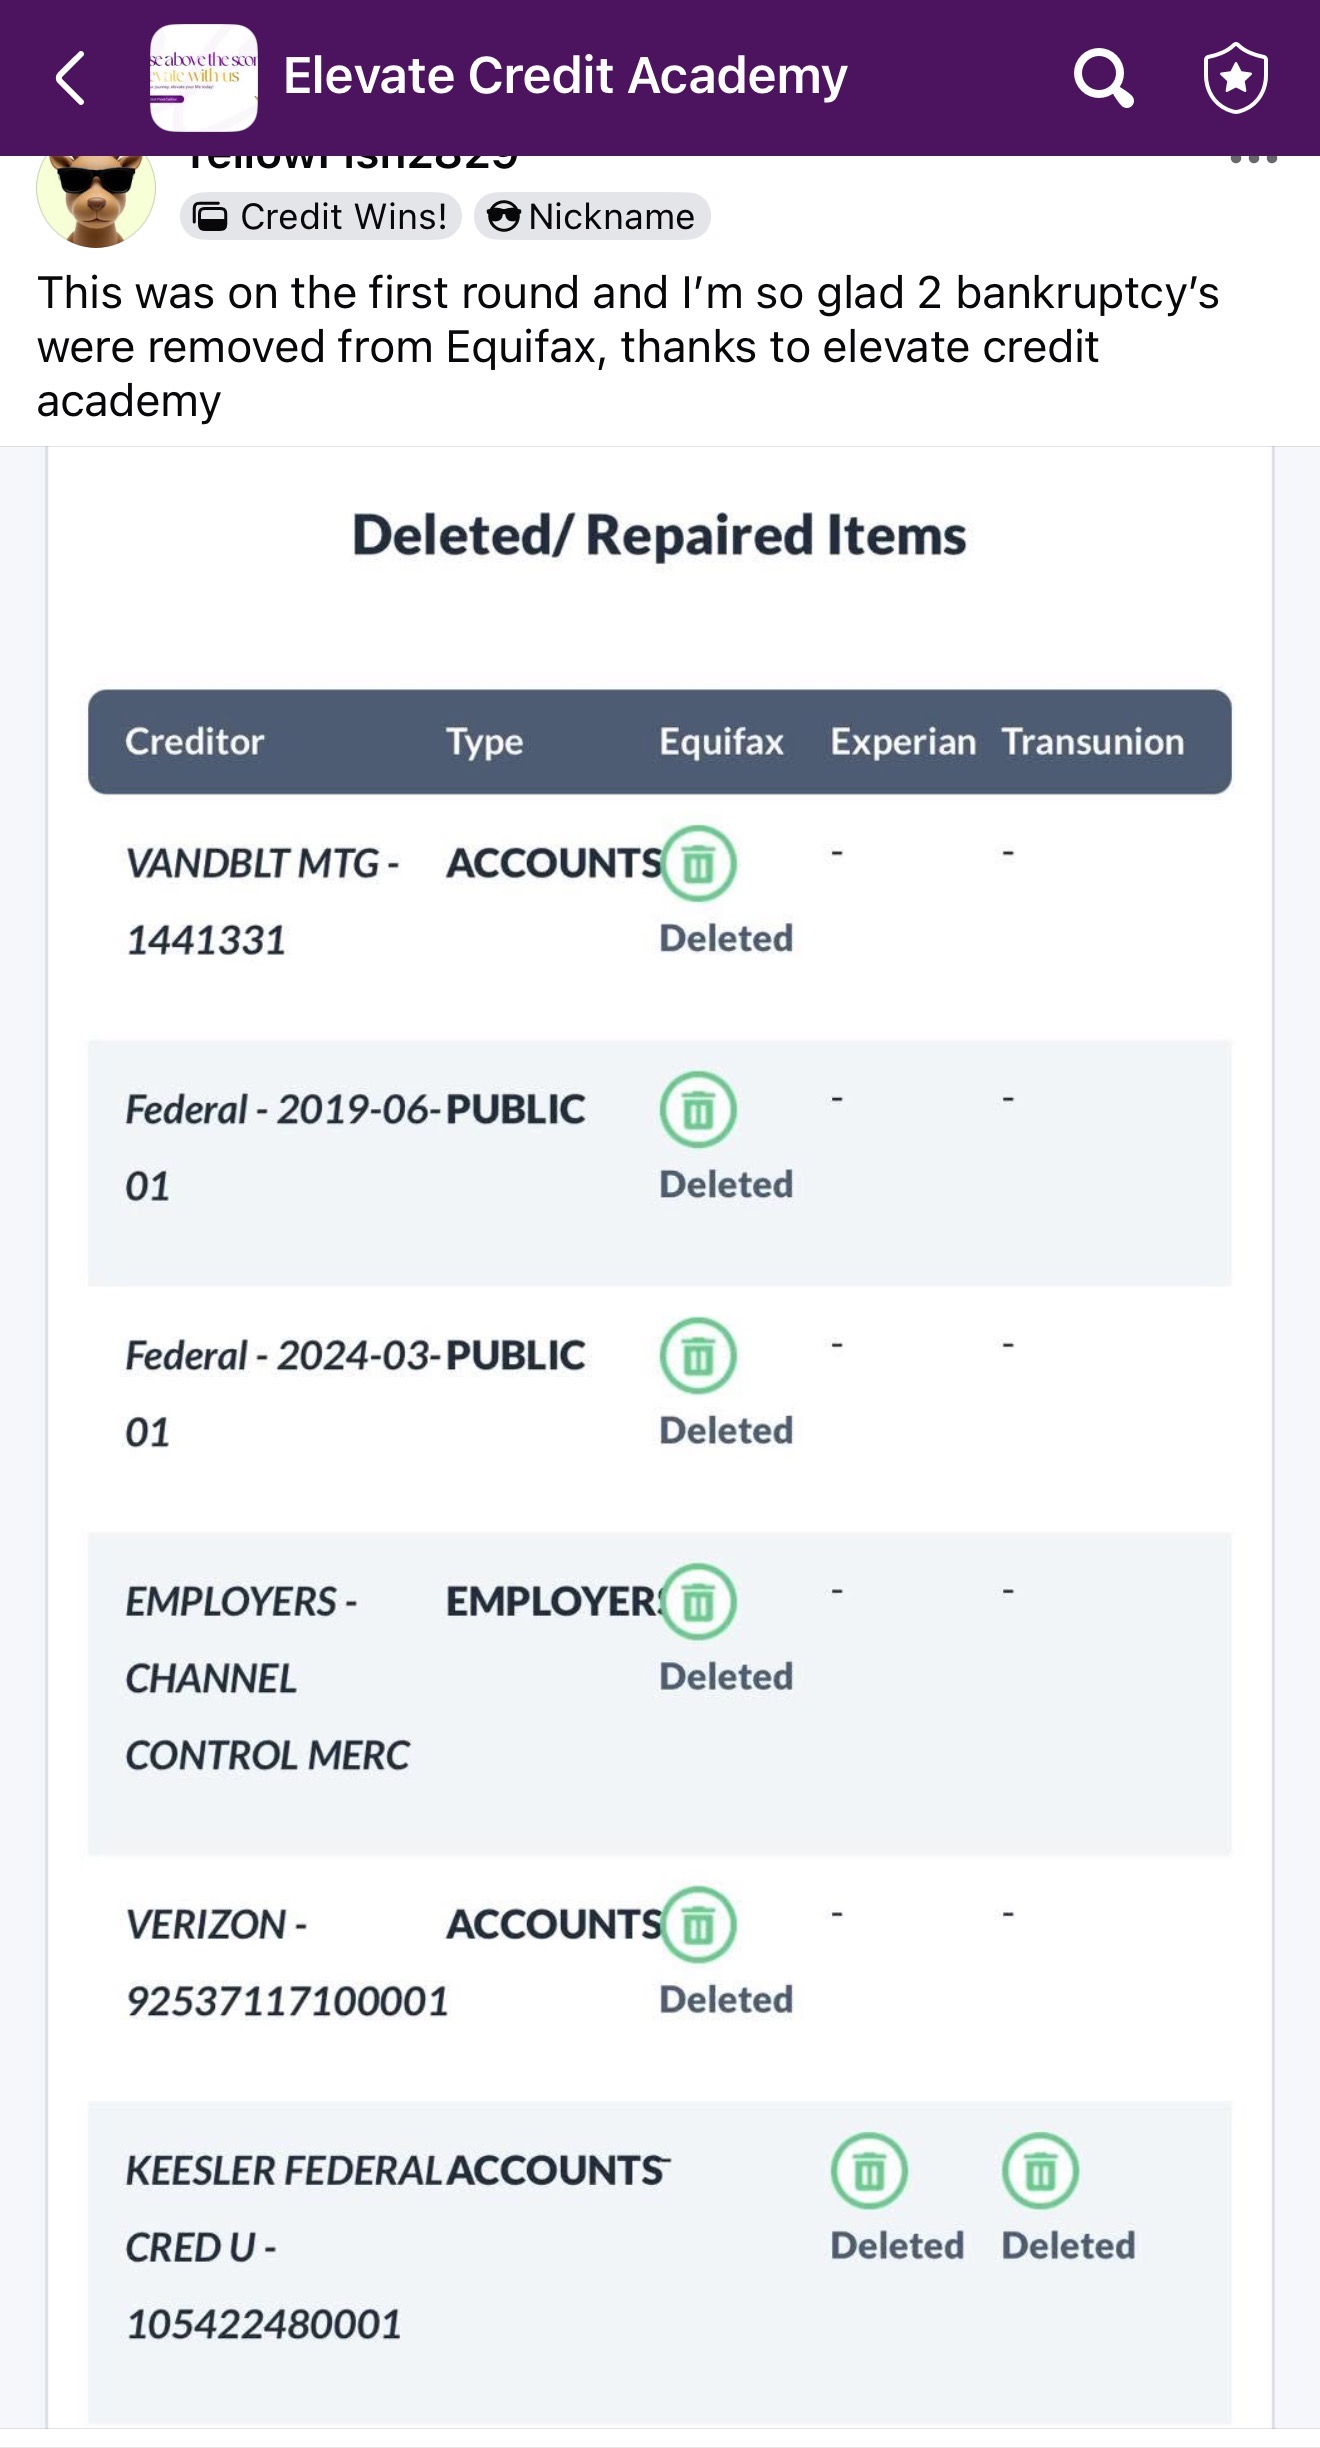Tap the VERIZON Equifax deleted trash icon
The height and width of the screenshot is (2448, 1320).
(699, 1924)
